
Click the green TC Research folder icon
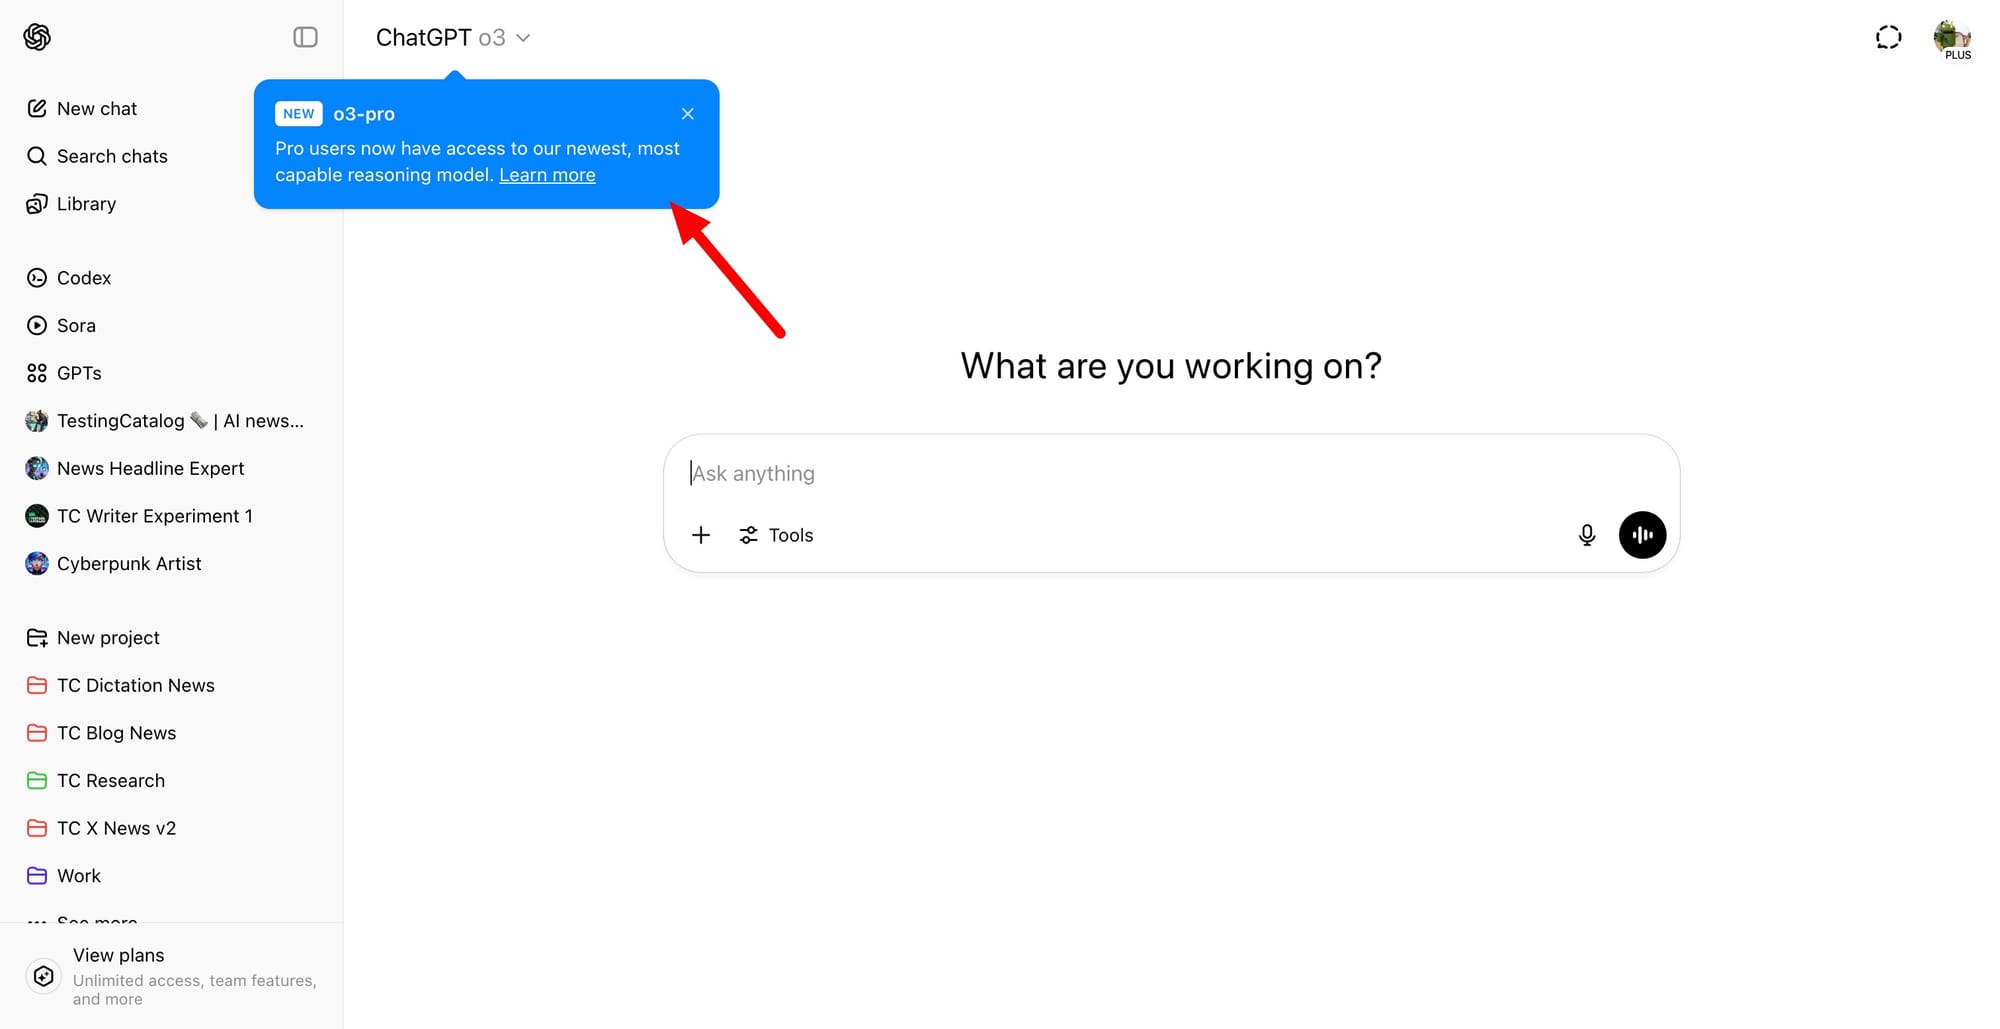pos(37,781)
